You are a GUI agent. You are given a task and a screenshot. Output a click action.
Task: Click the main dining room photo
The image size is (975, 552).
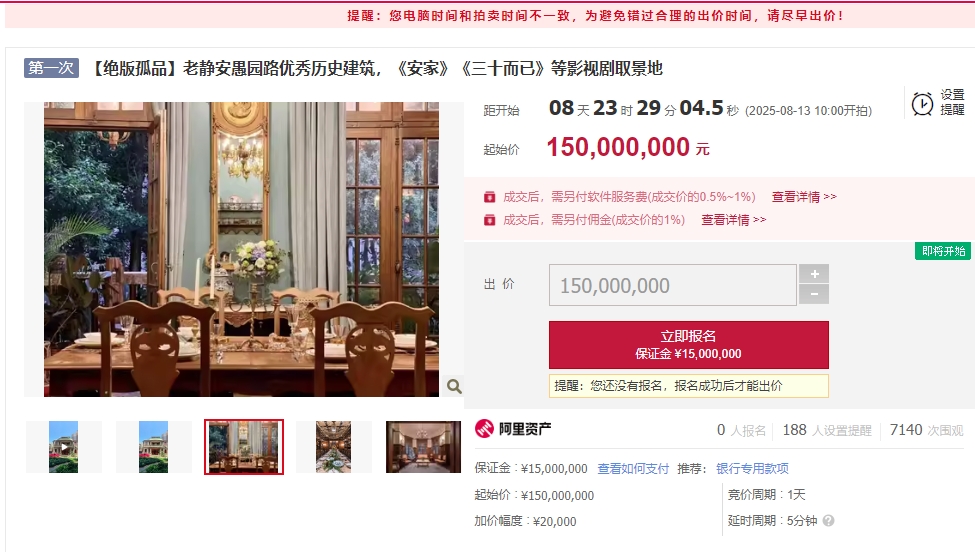[x=241, y=249]
